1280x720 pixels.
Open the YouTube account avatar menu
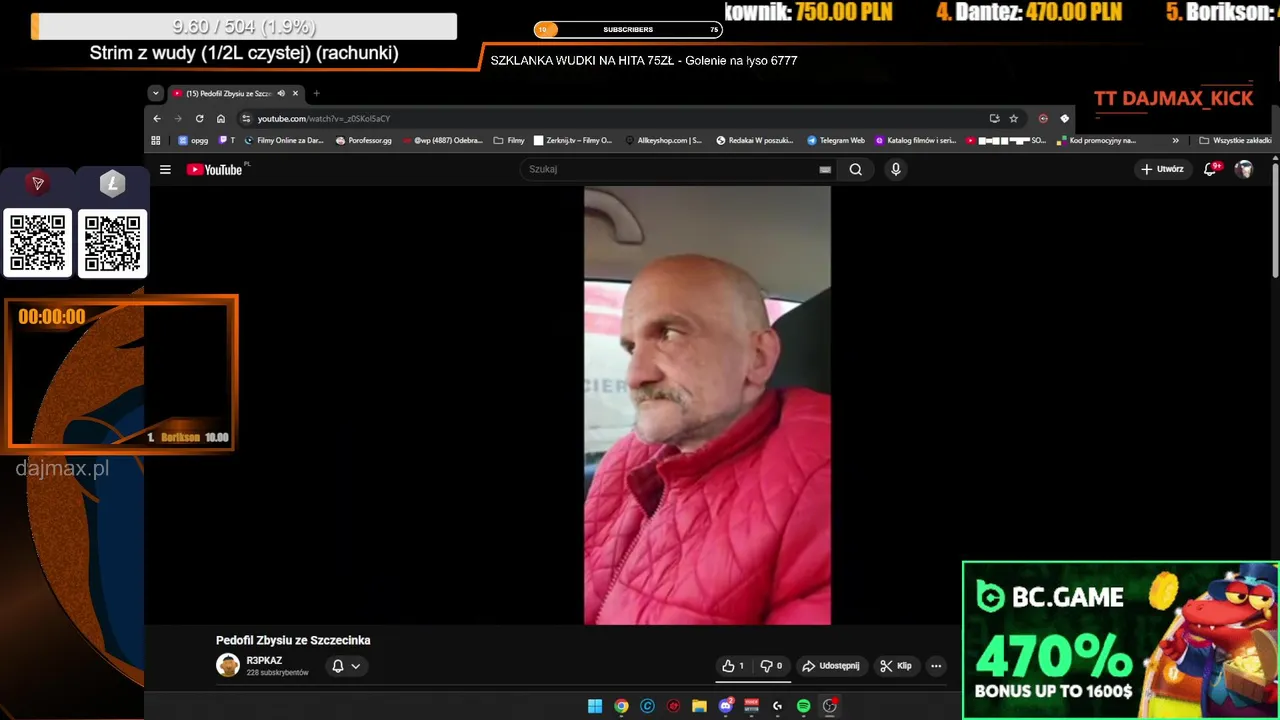coord(1244,169)
